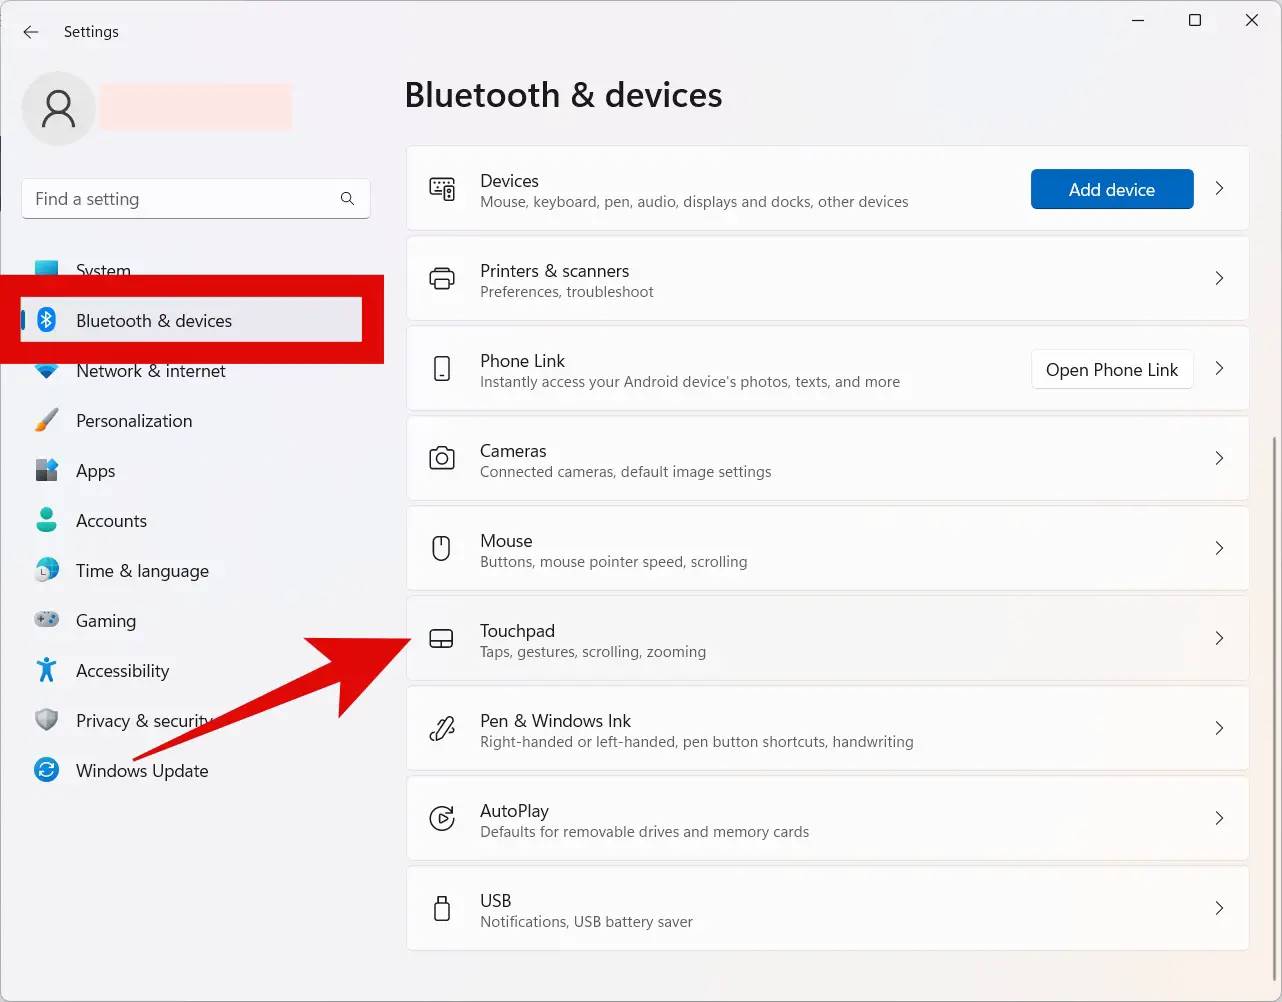This screenshot has width=1282, height=1002.
Task: Click the Printers & scanners icon
Action: click(441, 279)
